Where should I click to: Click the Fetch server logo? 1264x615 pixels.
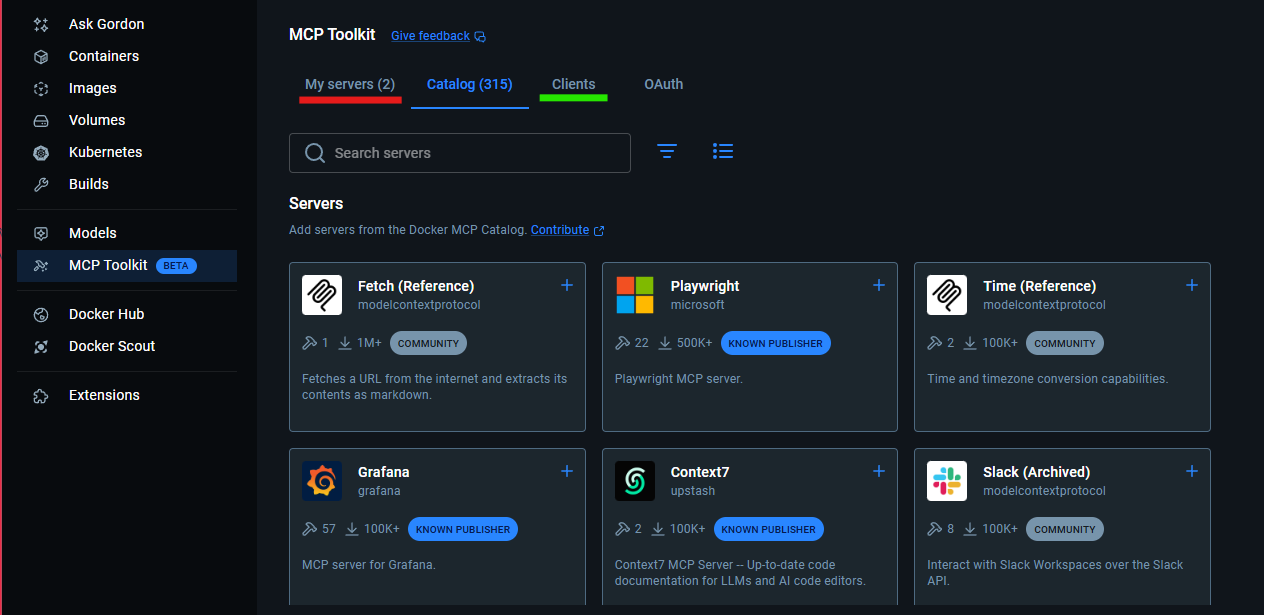pyautogui.click(x=322, y=295)
